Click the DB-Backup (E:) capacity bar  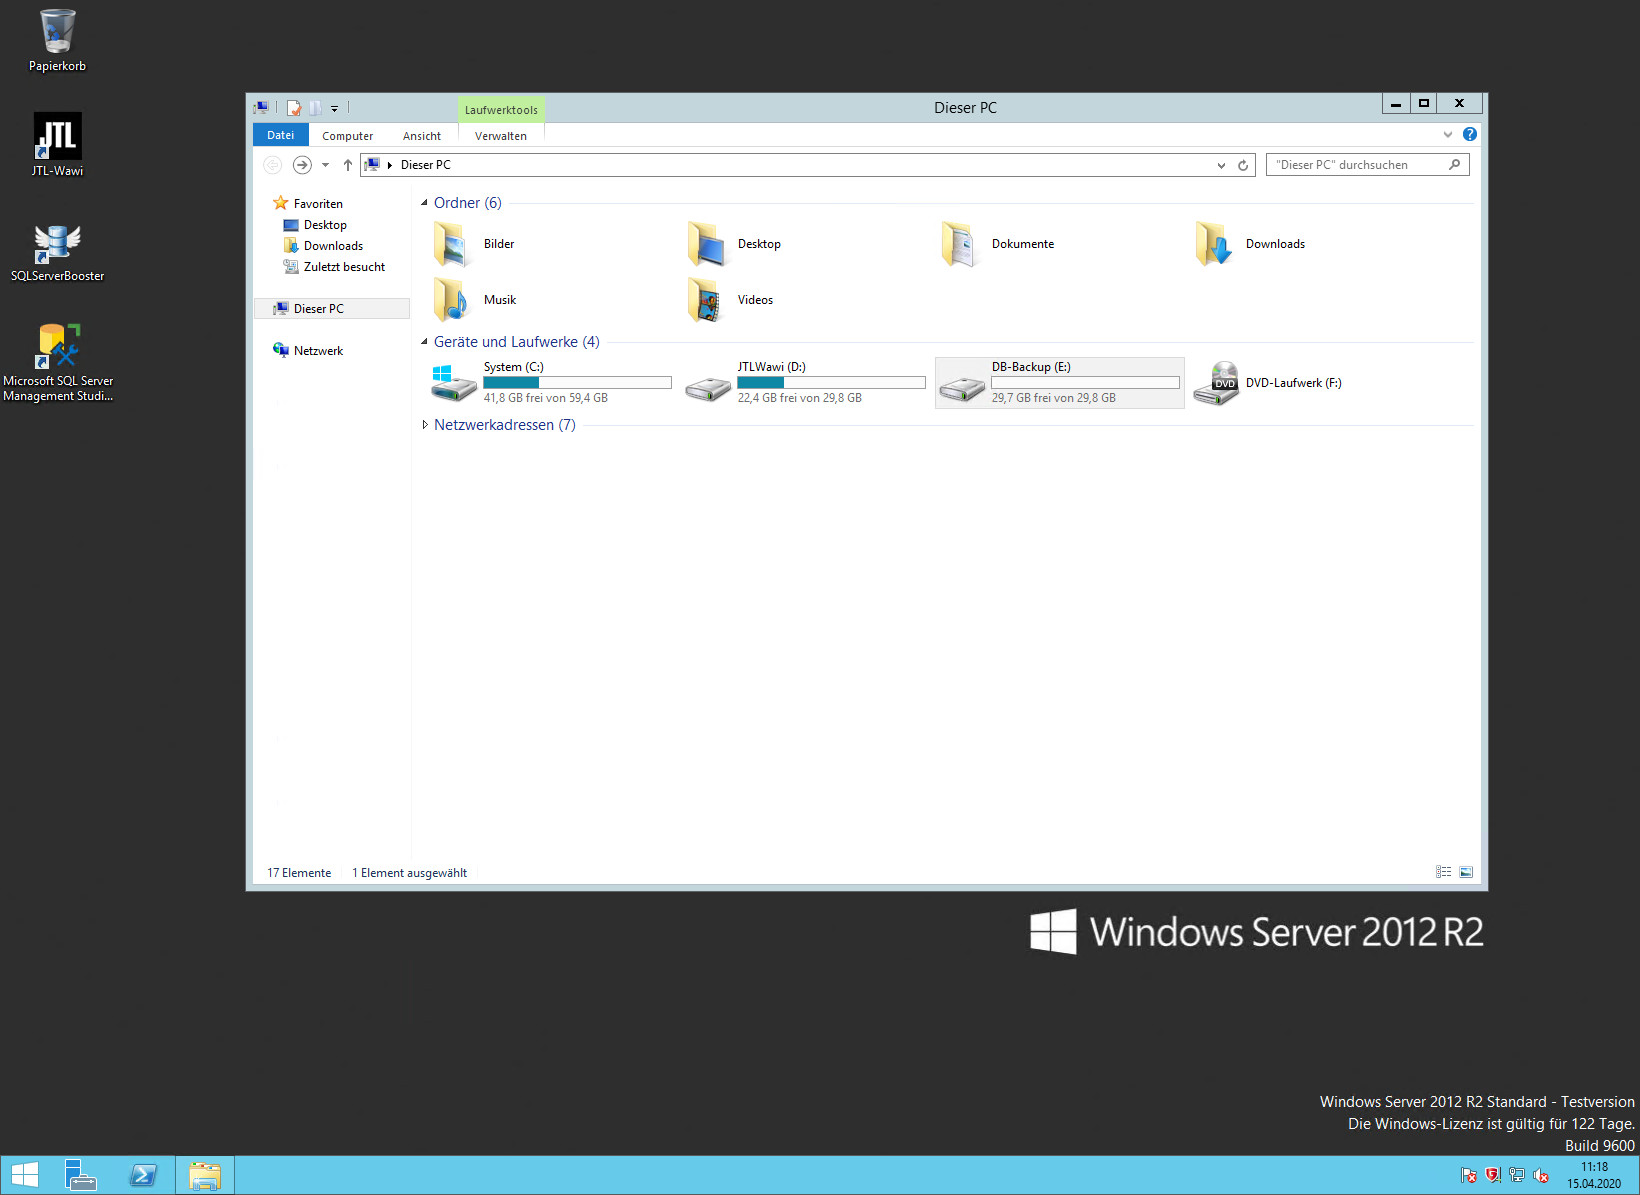[1085, 383]
